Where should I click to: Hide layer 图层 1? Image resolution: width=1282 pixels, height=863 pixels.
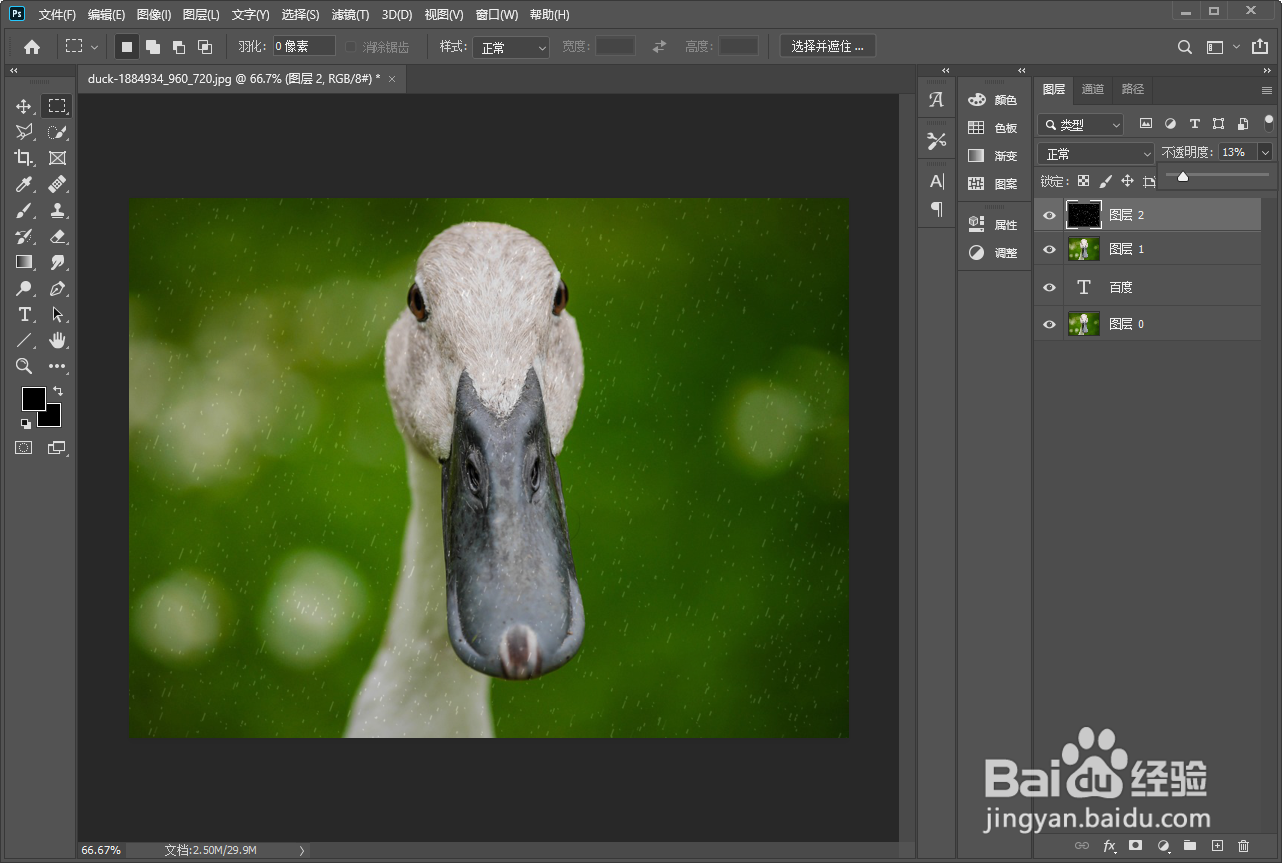pyautogui.click(x=1049, y=249)
